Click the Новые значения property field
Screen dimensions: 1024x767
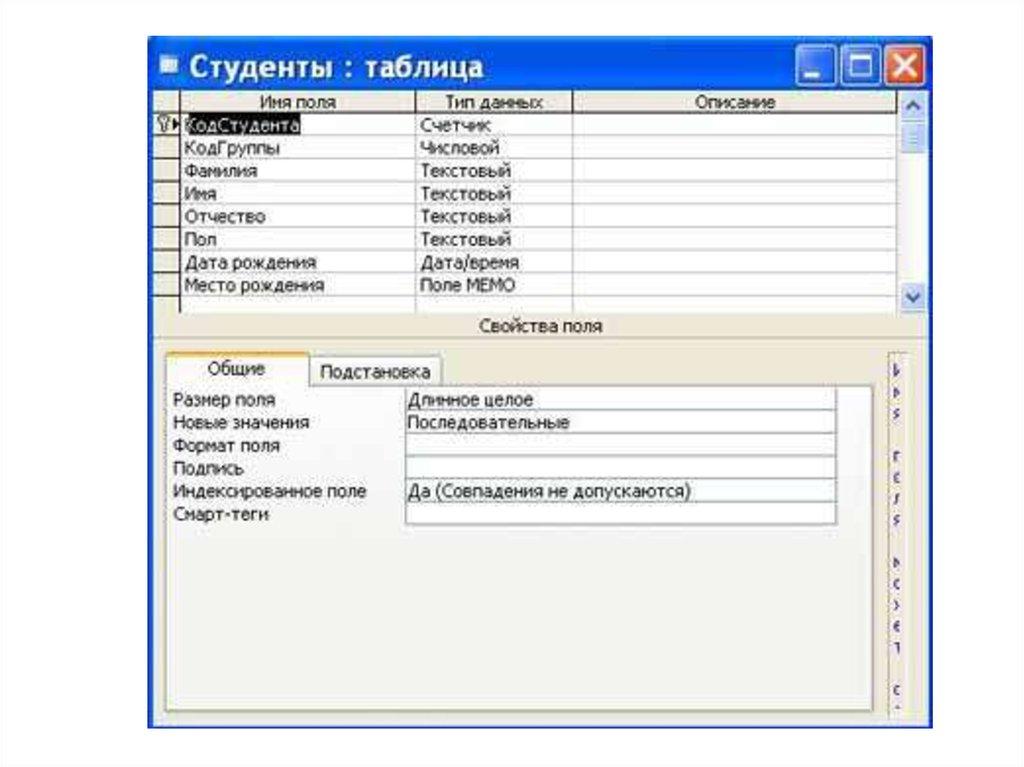[619, 423]
